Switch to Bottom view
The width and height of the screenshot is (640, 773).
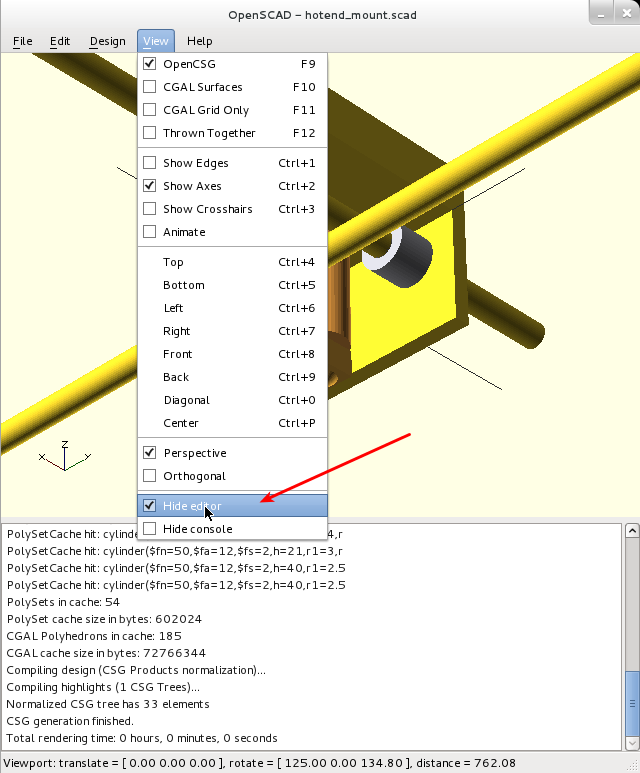tap(232, 285)
